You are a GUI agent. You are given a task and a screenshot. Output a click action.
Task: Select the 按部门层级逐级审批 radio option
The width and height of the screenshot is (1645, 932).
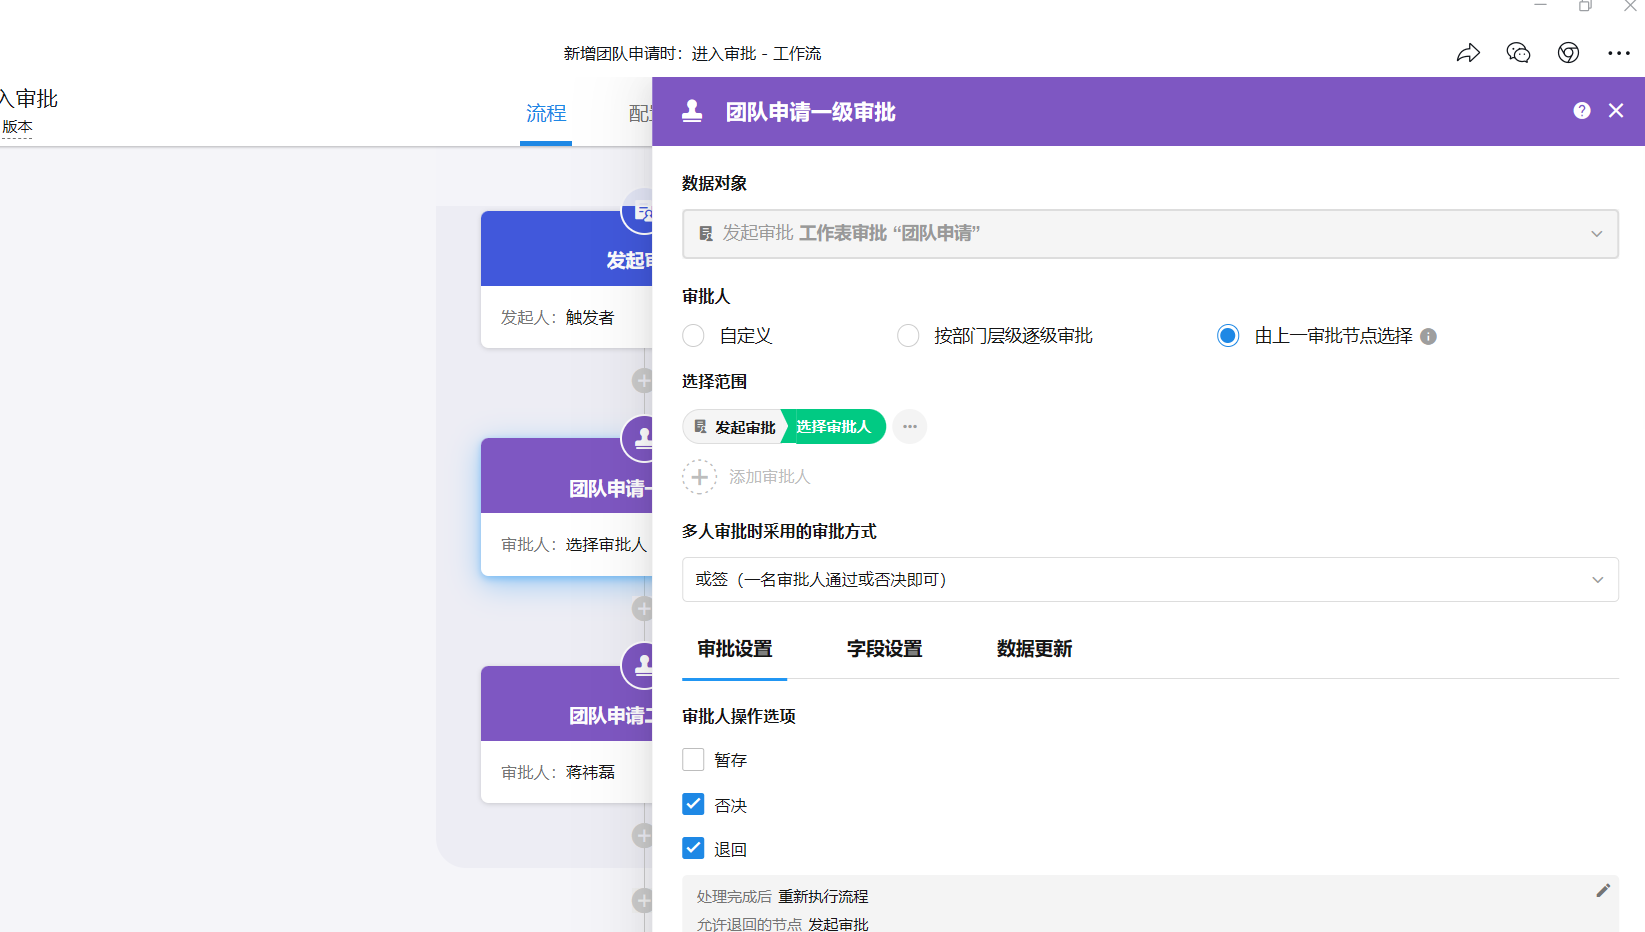point(907,335)
